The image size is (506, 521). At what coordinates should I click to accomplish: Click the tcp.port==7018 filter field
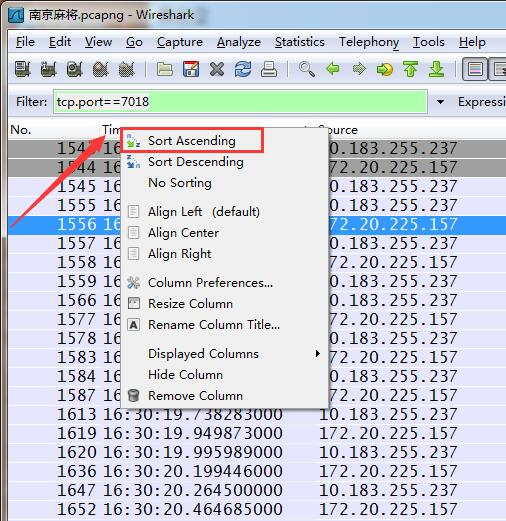240,101
